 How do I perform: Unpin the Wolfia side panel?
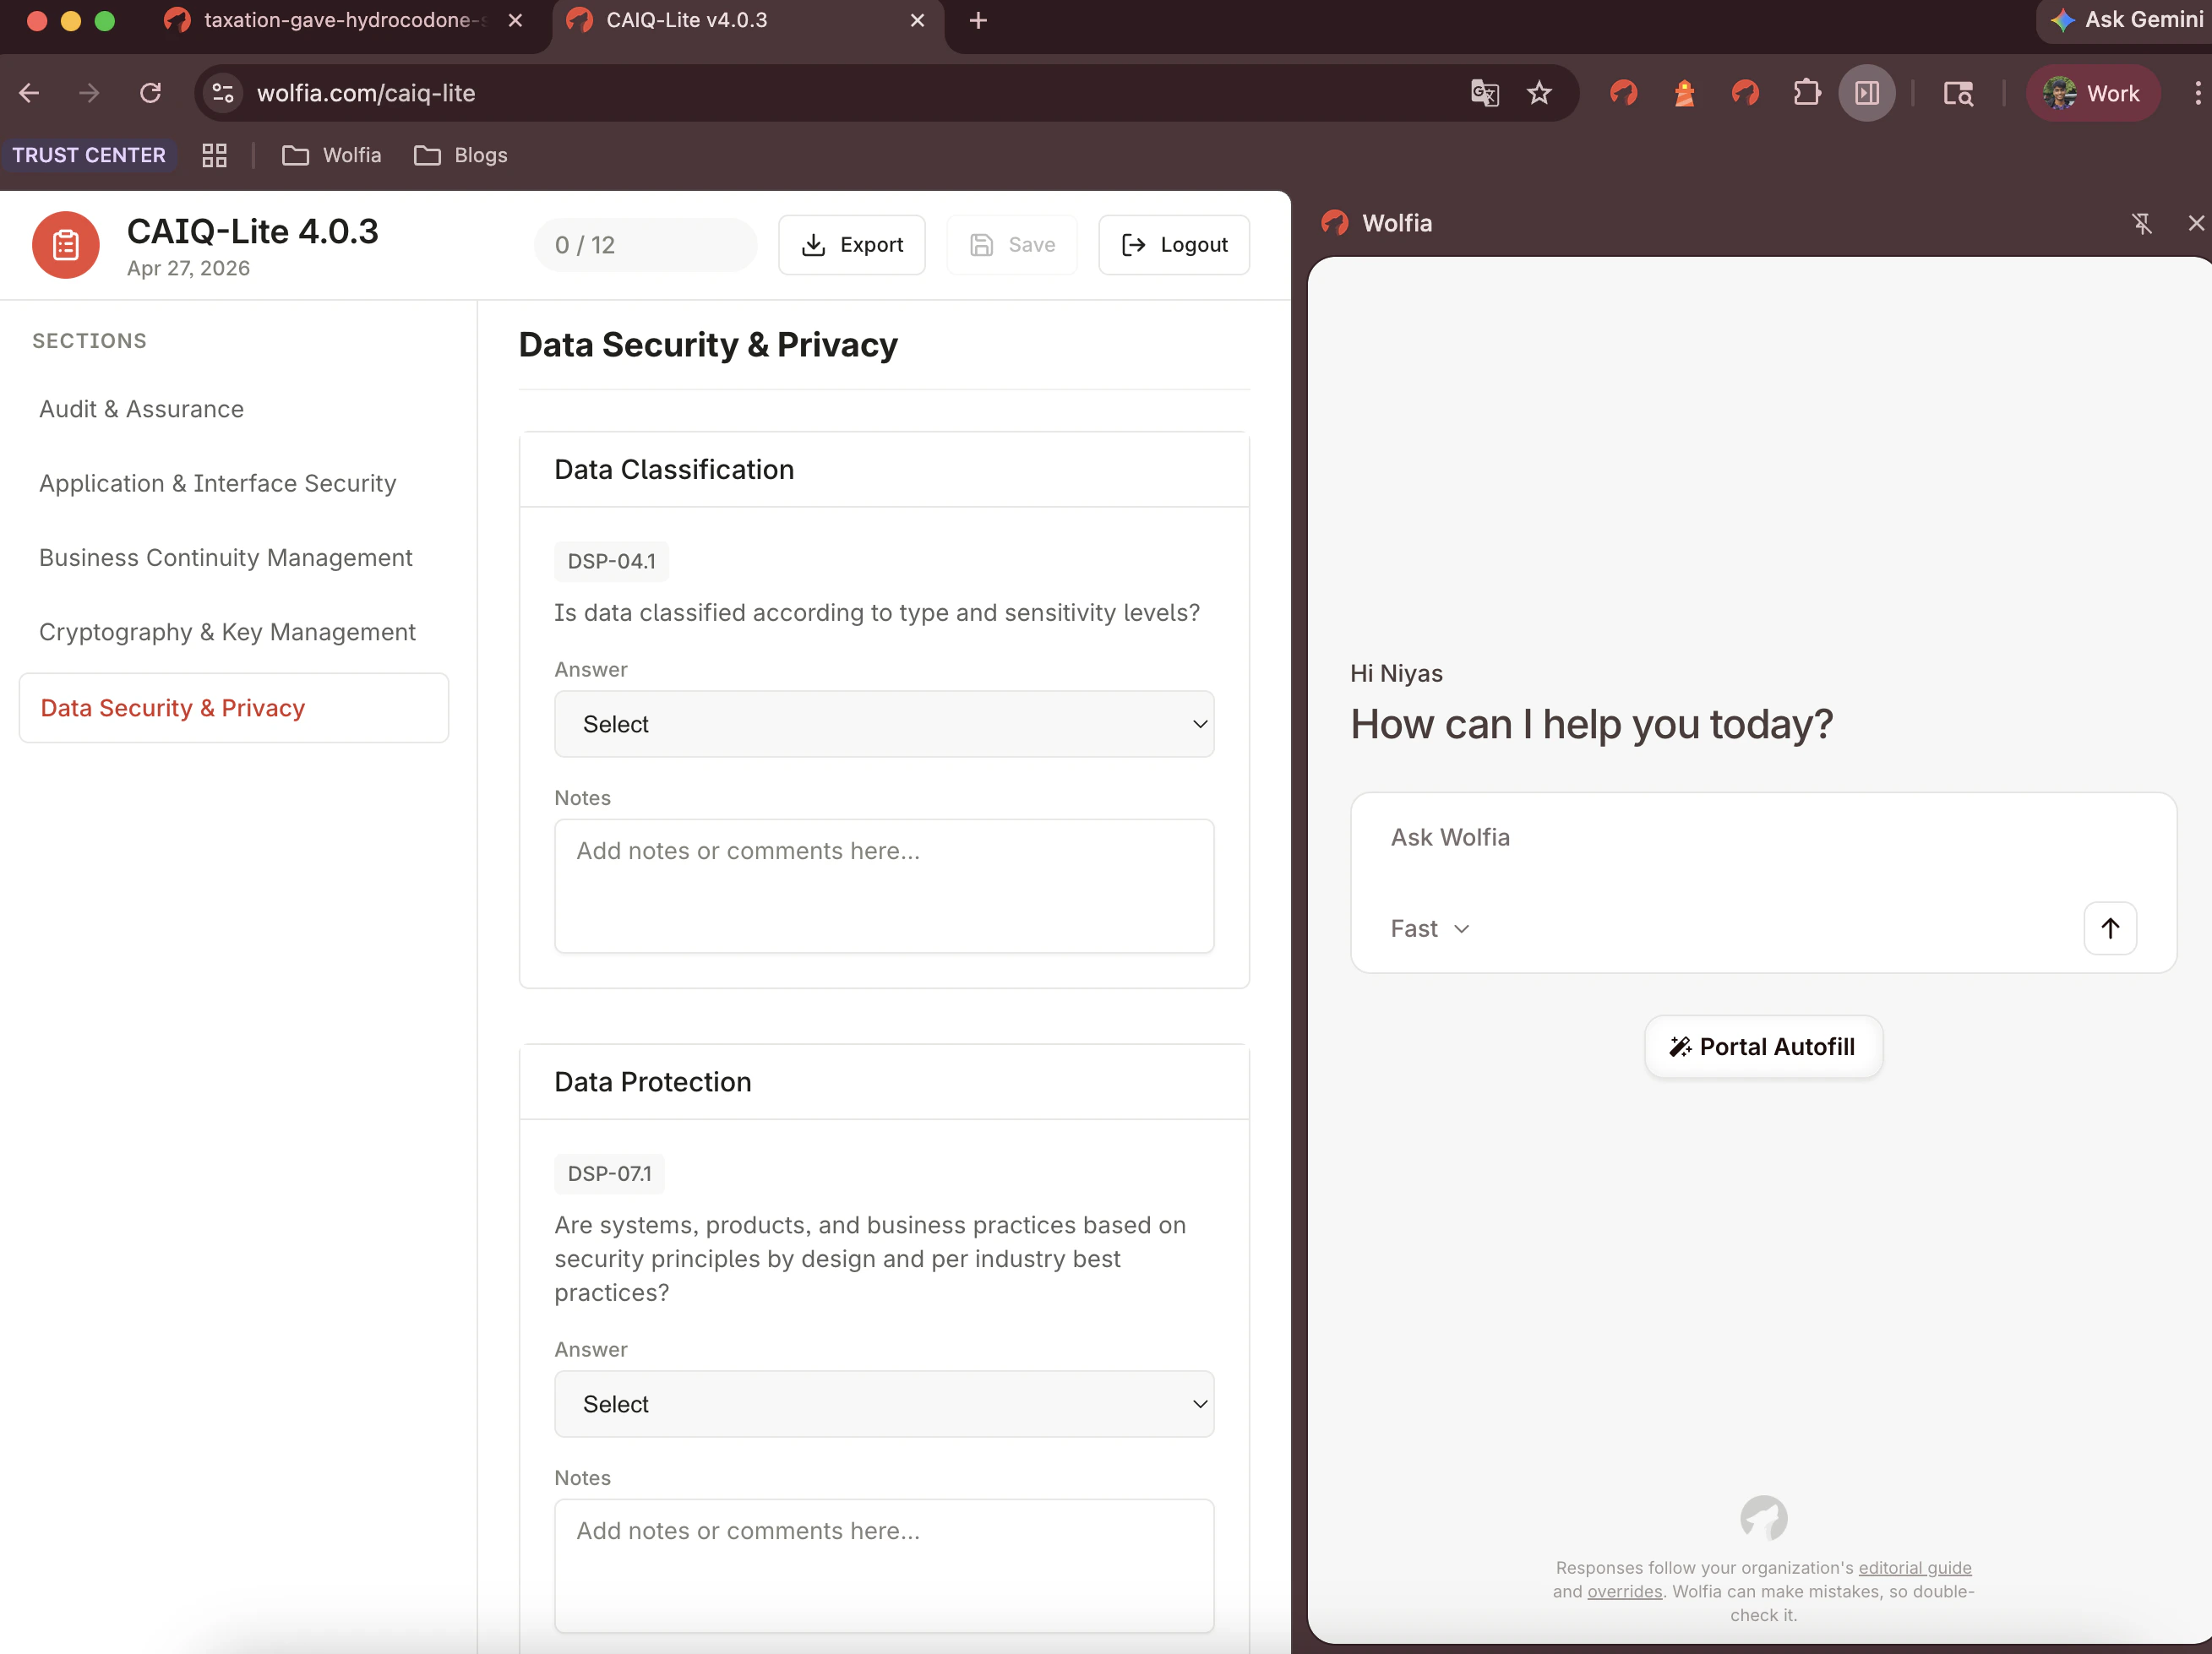coord(2143,223)
